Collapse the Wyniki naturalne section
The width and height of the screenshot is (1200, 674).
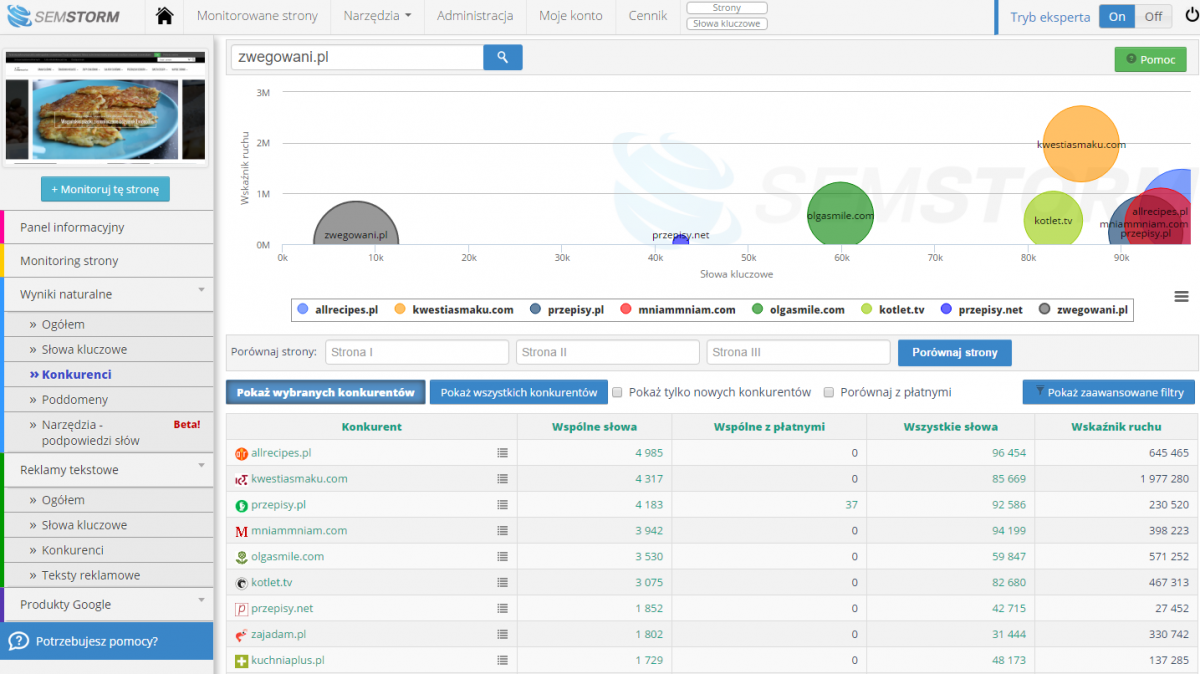coord(201,290)
